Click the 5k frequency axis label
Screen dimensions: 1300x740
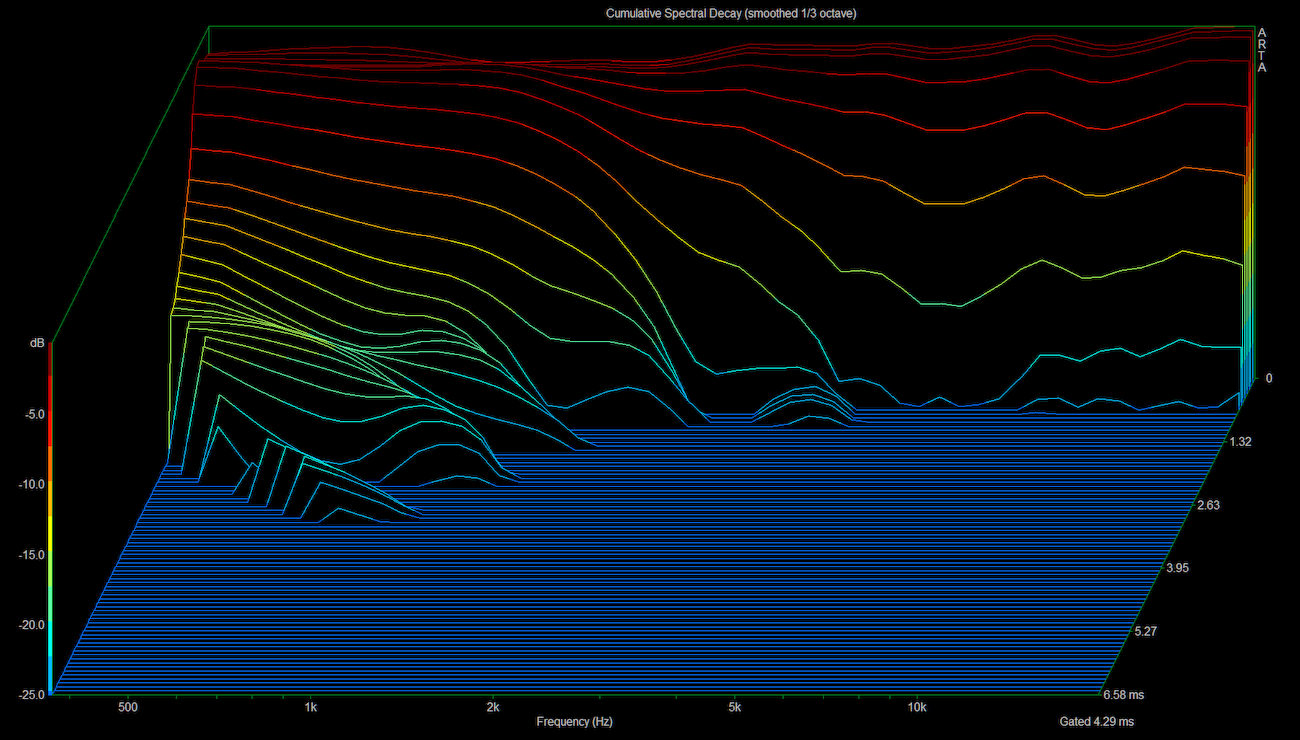click(x=734, y=707)
